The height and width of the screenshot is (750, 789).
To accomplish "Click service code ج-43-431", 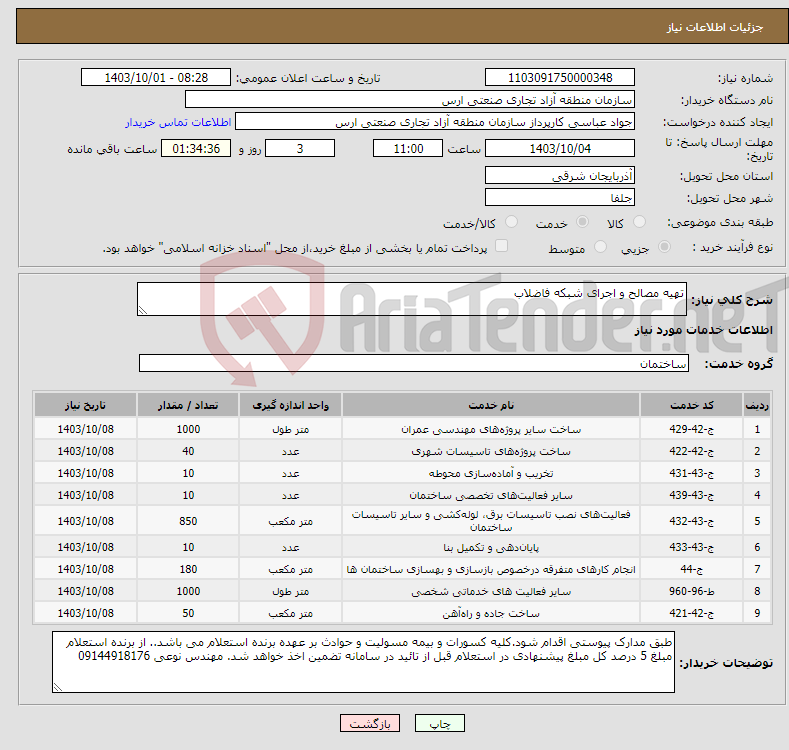I will 691,474.
